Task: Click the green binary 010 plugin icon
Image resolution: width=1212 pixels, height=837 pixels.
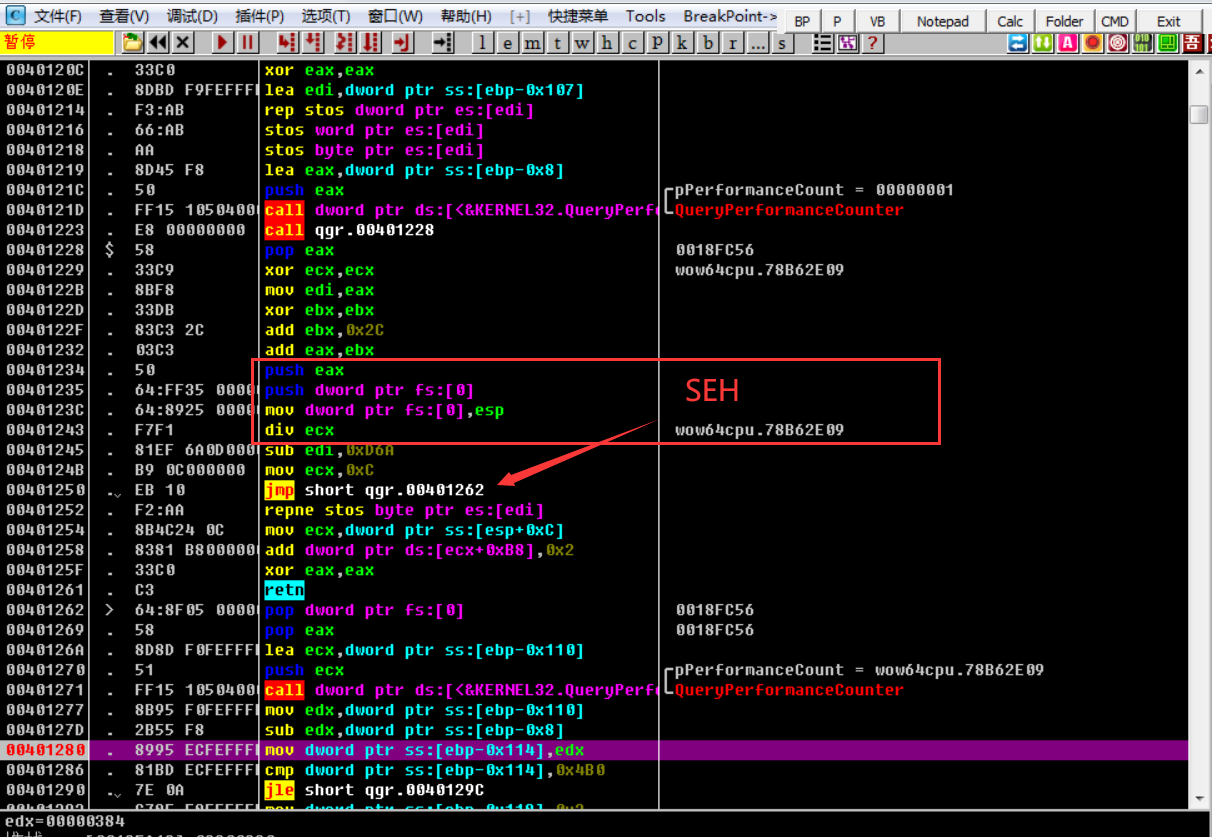Action: tap(1142, 42)
